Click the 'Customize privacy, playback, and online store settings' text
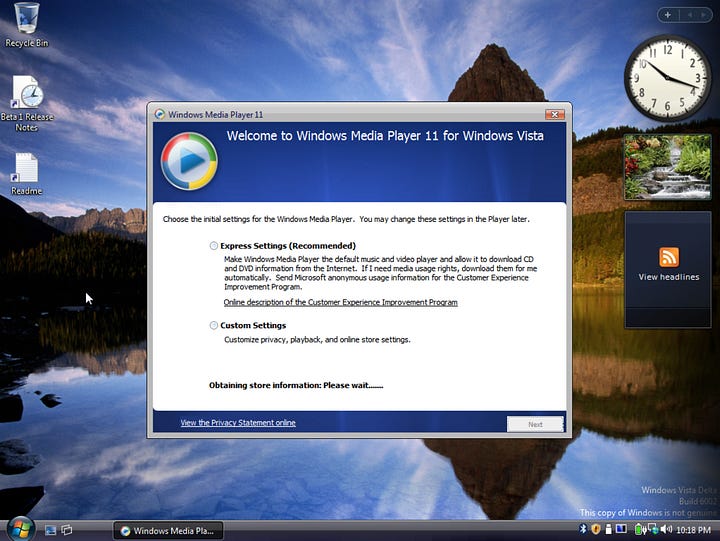The image size is (720, 541). [317, 340]
